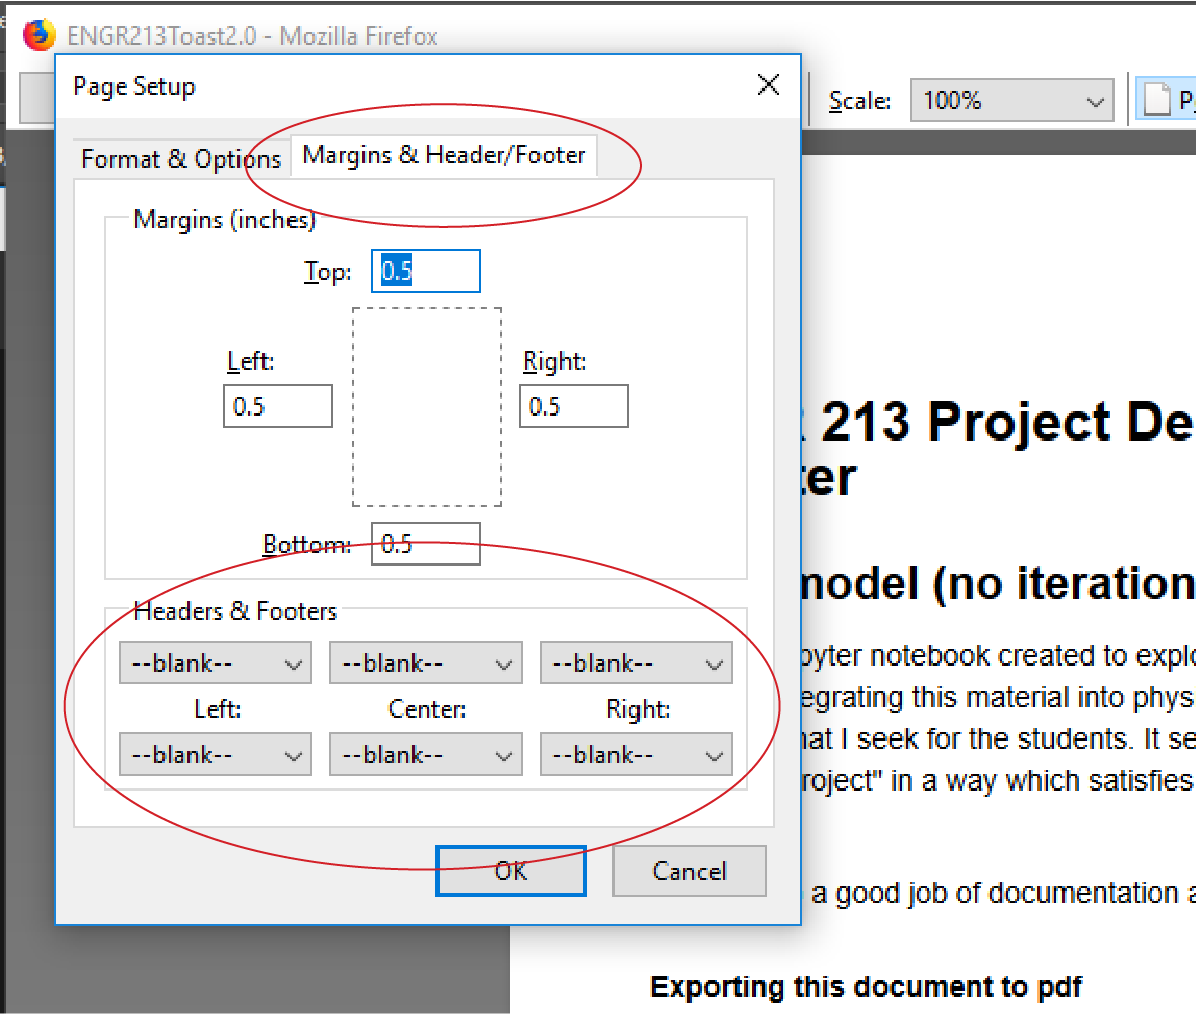
Task: Switch to the Format & Options tab
Action: click(181, 159)
